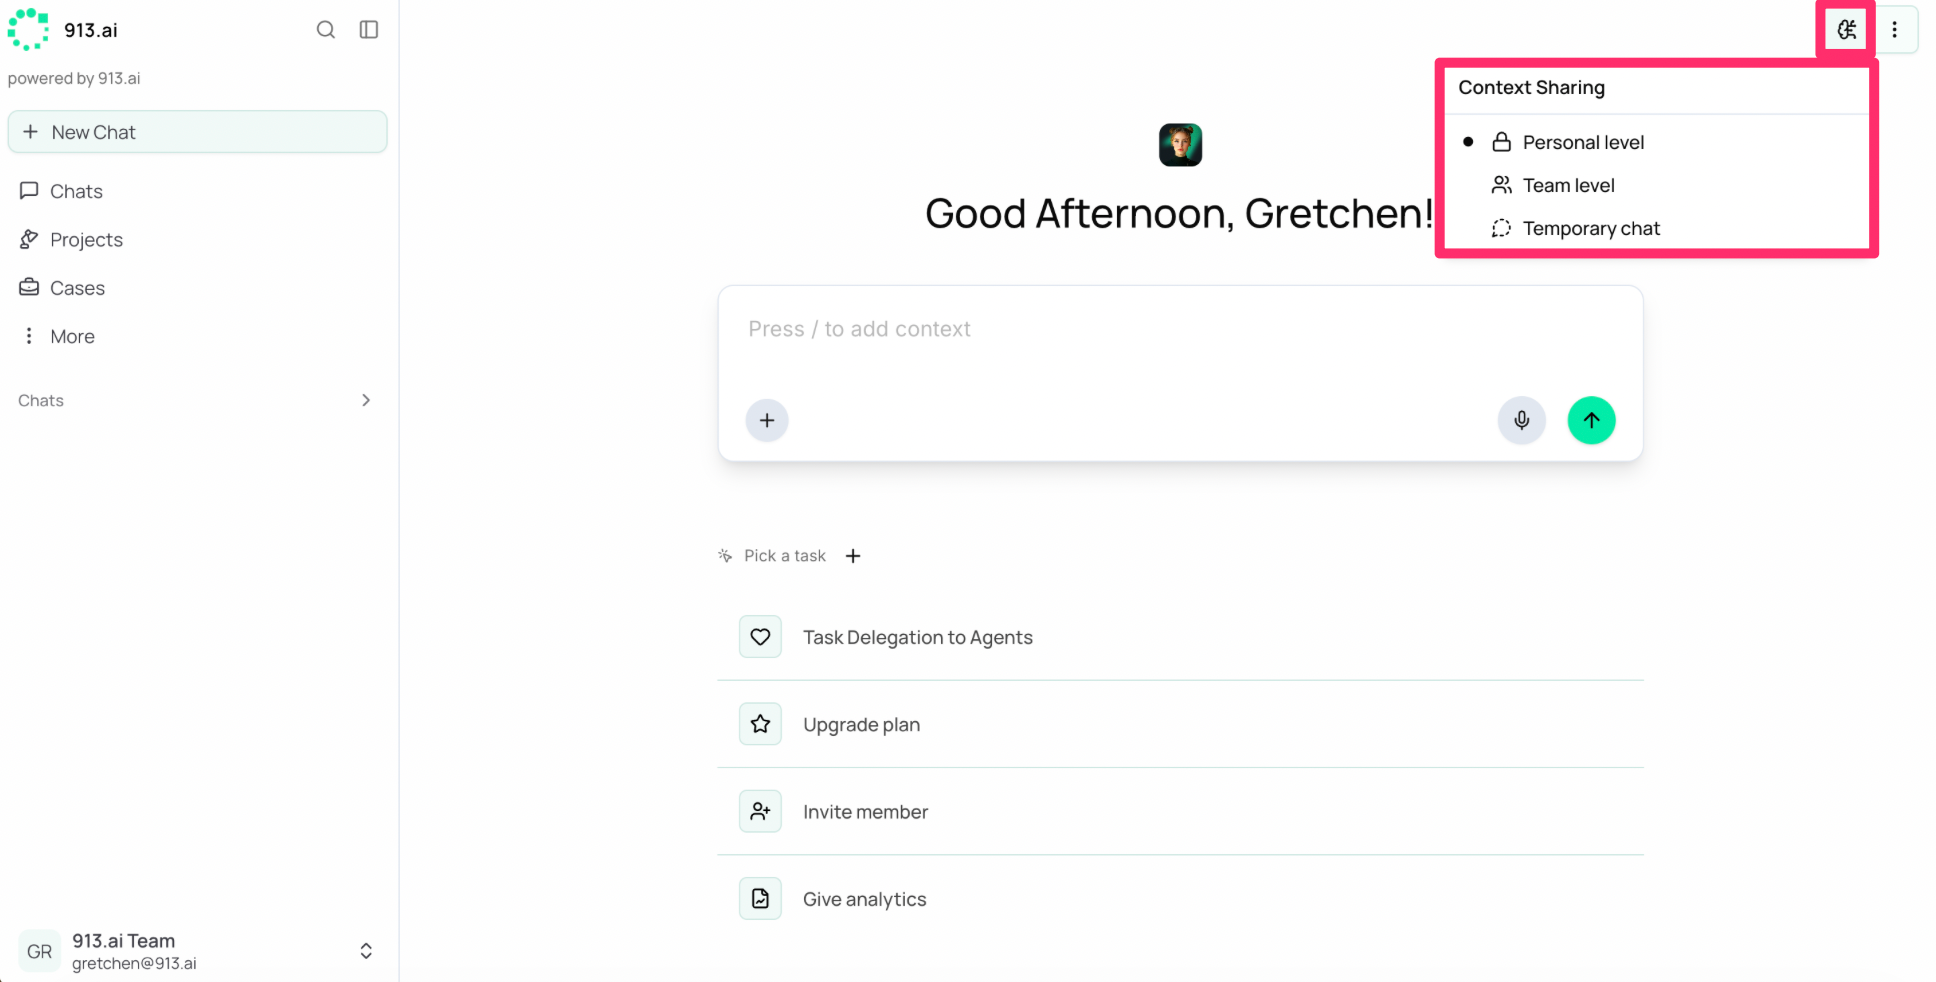Click the 913.ai logo icon

click(x=28, y=29)
